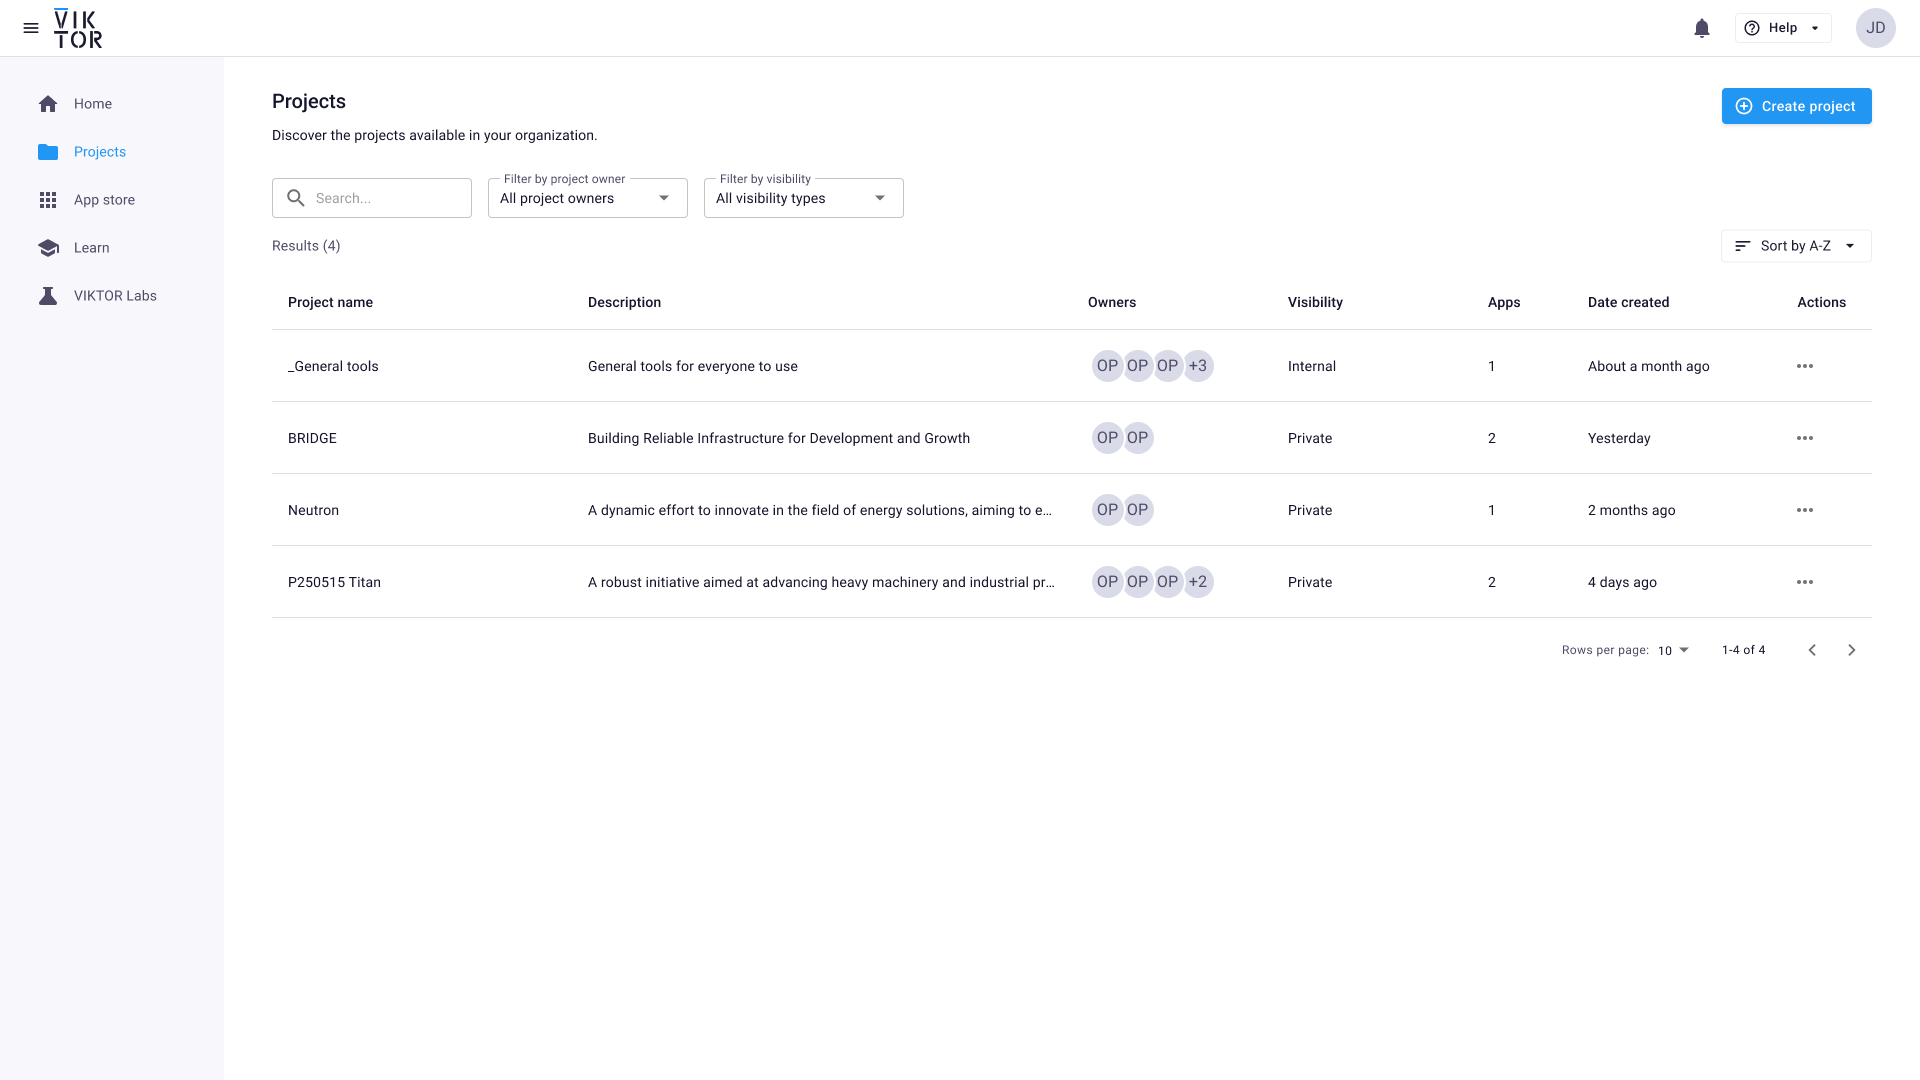Open actions menu for Neutron project

pyautogui.click(x=1804, y=510)
